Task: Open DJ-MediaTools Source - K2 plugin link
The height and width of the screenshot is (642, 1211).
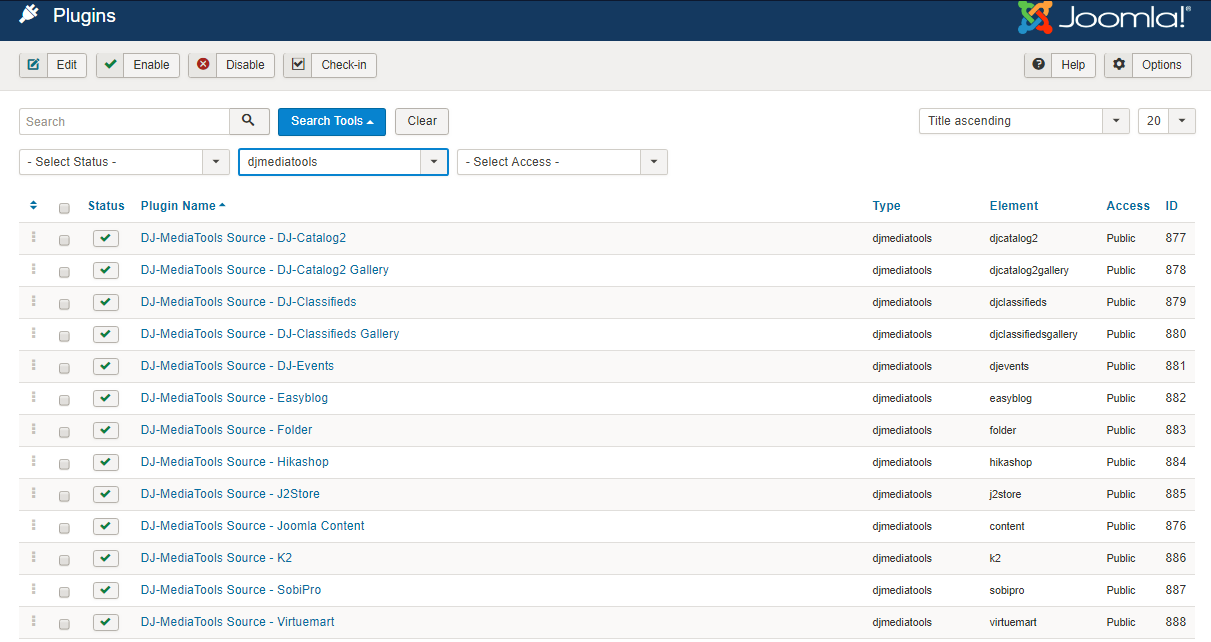Action: tap(216, 558)
